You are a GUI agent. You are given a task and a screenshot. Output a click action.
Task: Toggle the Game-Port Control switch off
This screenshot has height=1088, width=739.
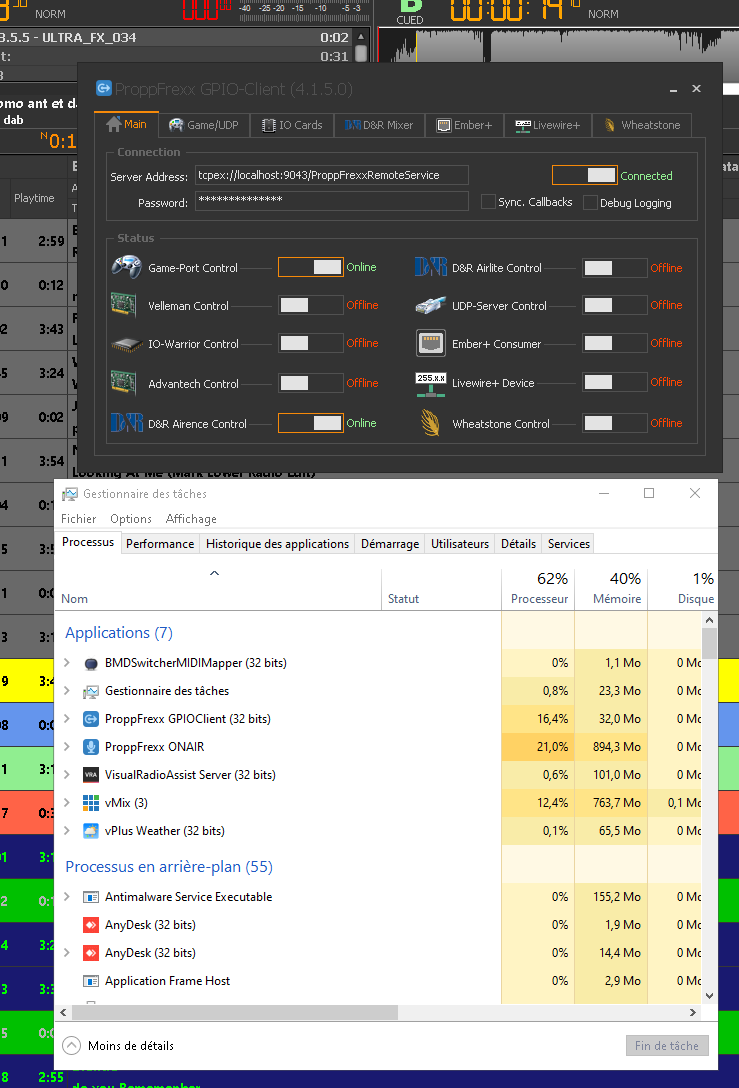tap(311, 267)
